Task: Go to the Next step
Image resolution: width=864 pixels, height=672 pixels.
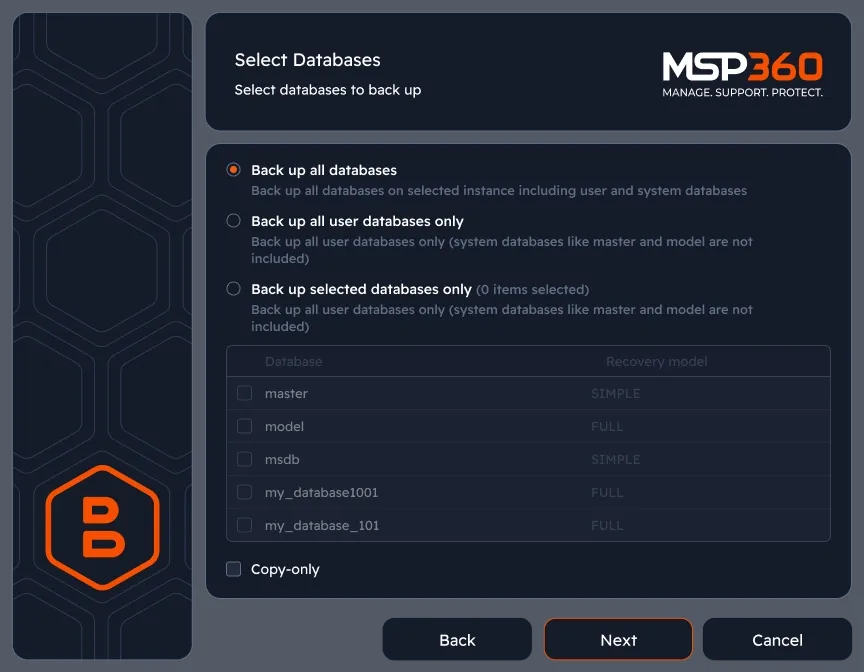Action: (618, 640)
